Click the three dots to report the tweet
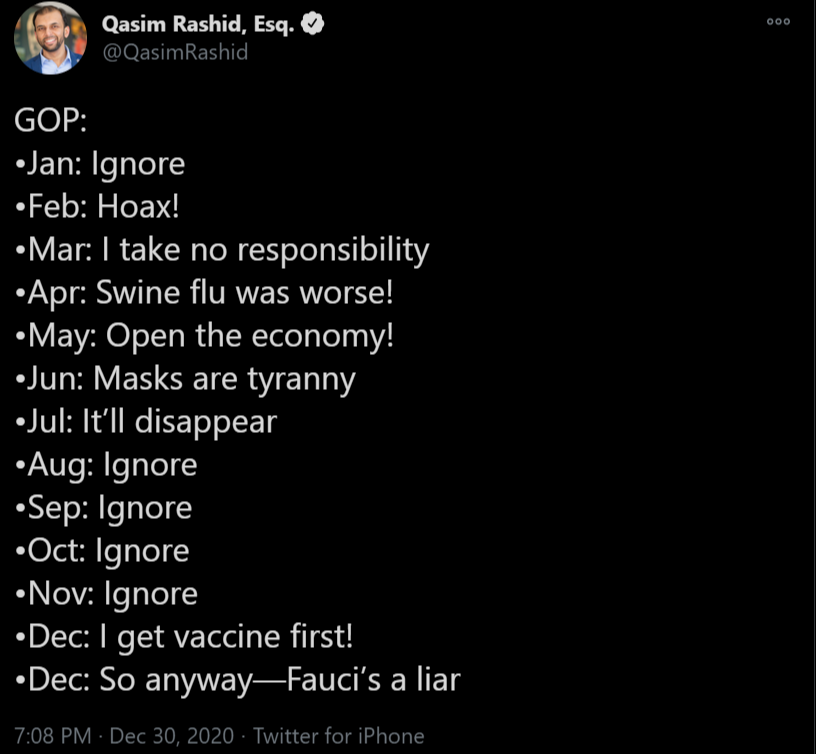This screenshot has height=754, width=816. pyautogui.click(x=778, y=21)
